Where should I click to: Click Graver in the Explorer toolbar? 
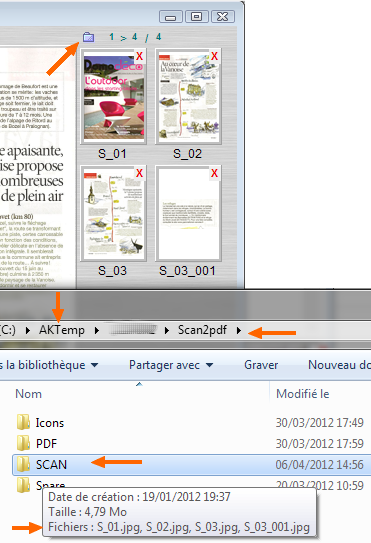[x=261, y=365]
